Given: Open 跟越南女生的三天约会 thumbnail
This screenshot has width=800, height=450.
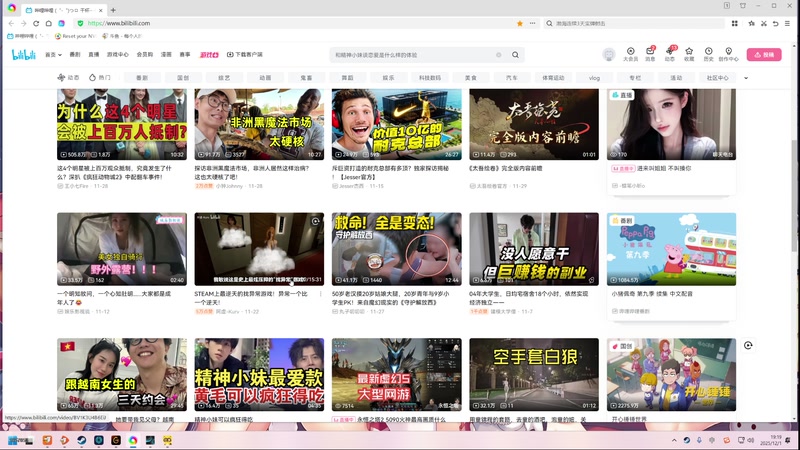Looking at the screenshot, I should (x=122, y=374).
